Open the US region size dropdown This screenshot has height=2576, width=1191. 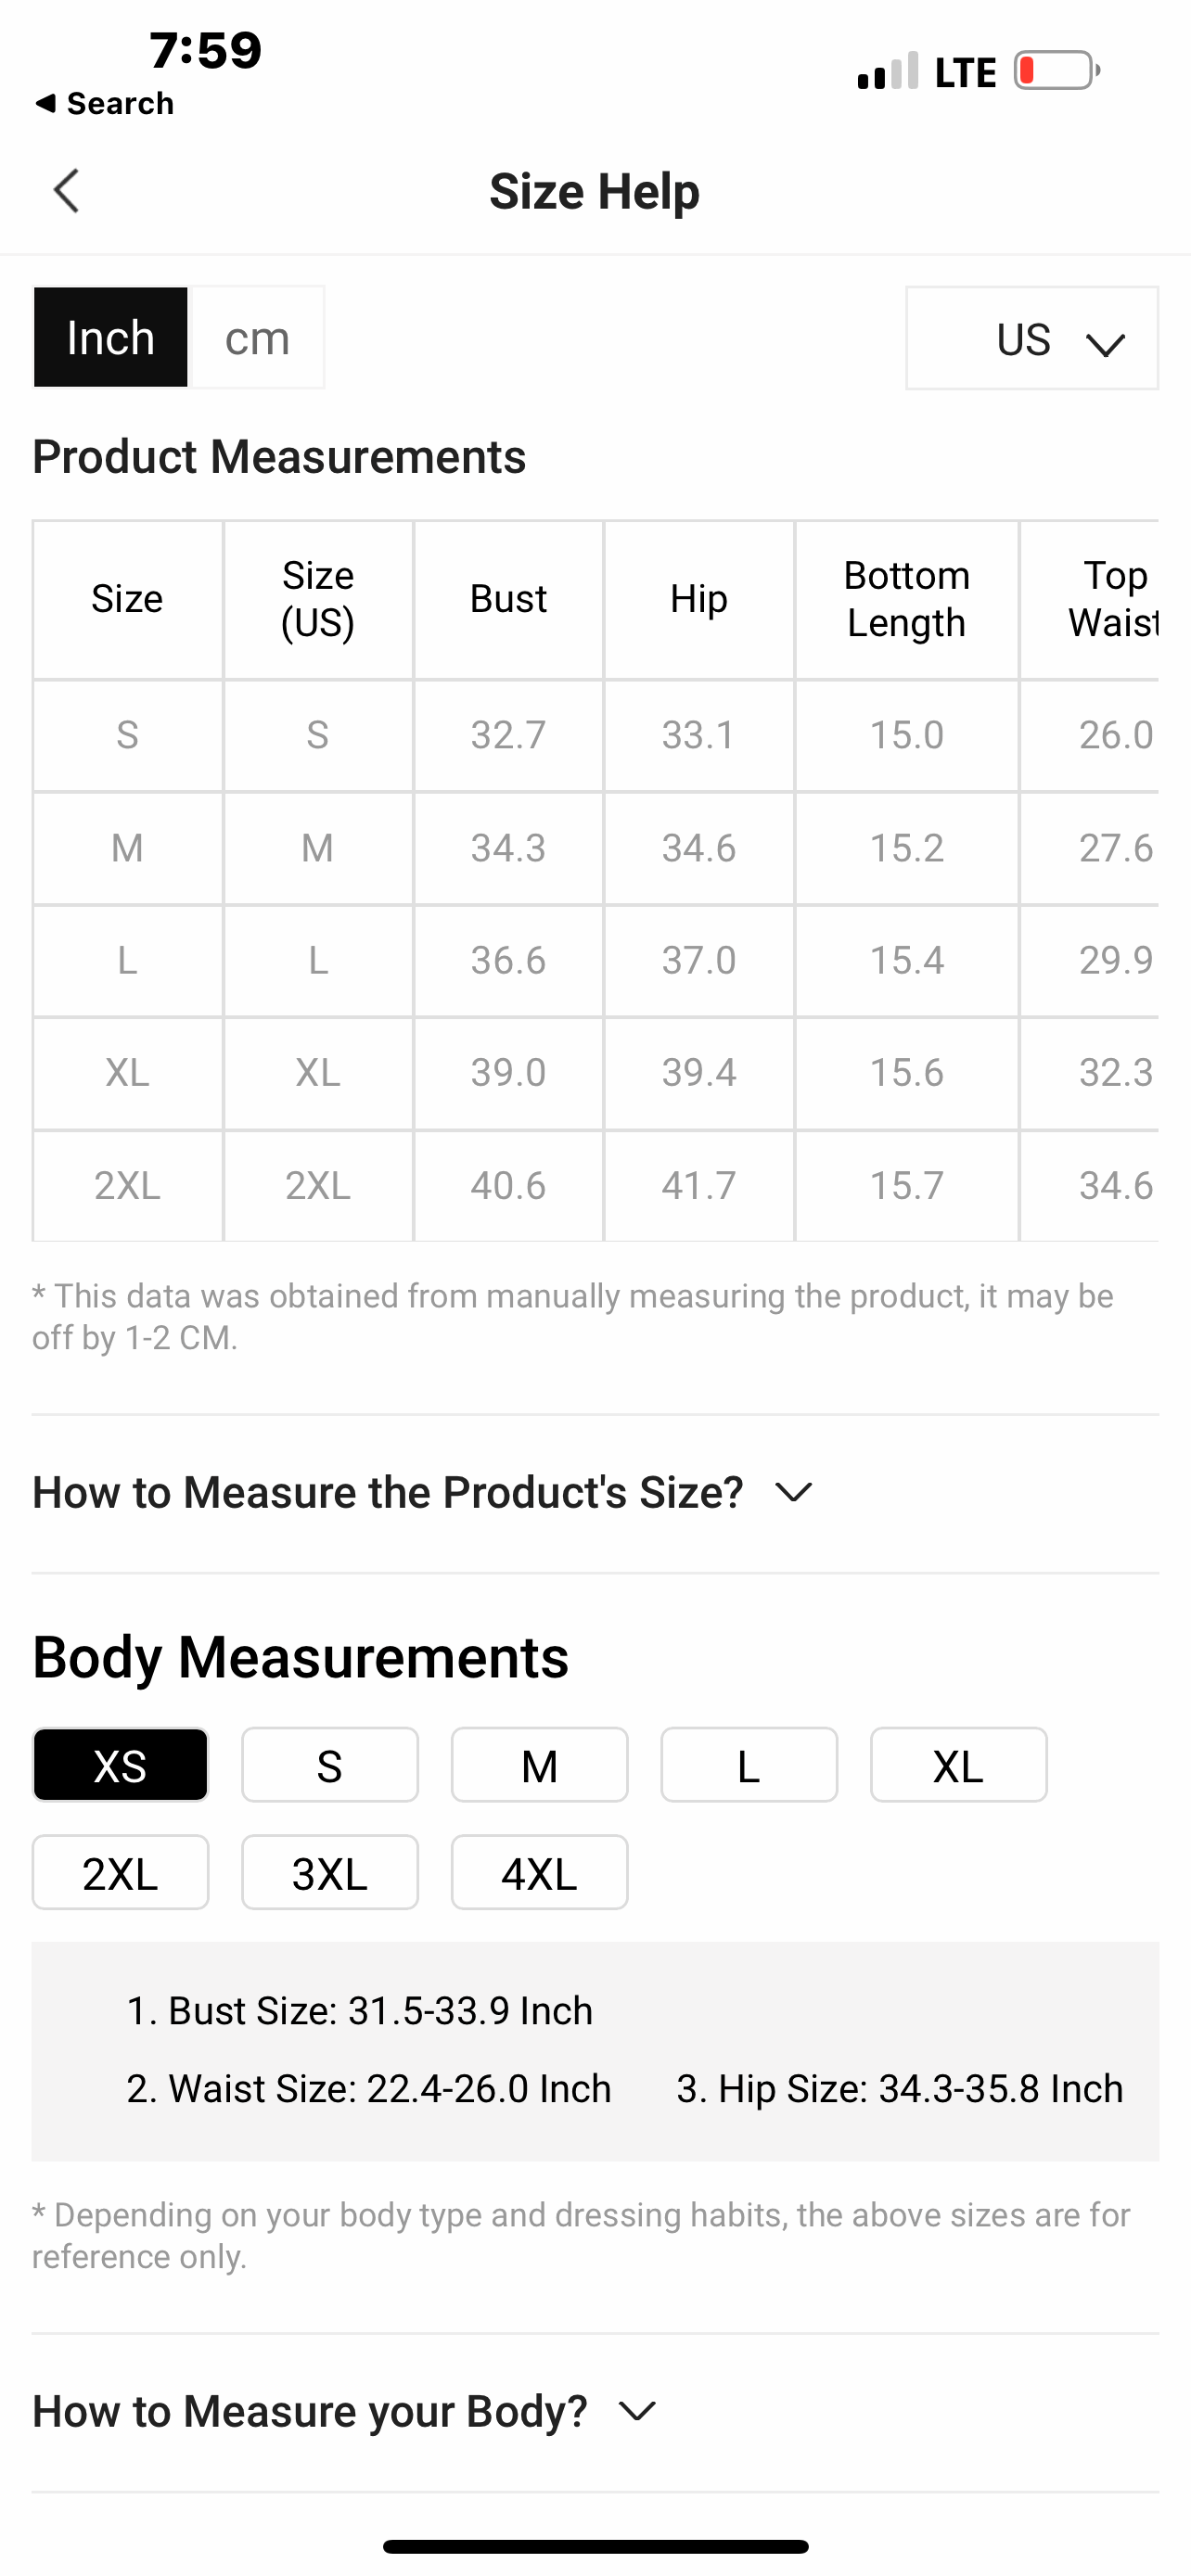coord(1031,339)
